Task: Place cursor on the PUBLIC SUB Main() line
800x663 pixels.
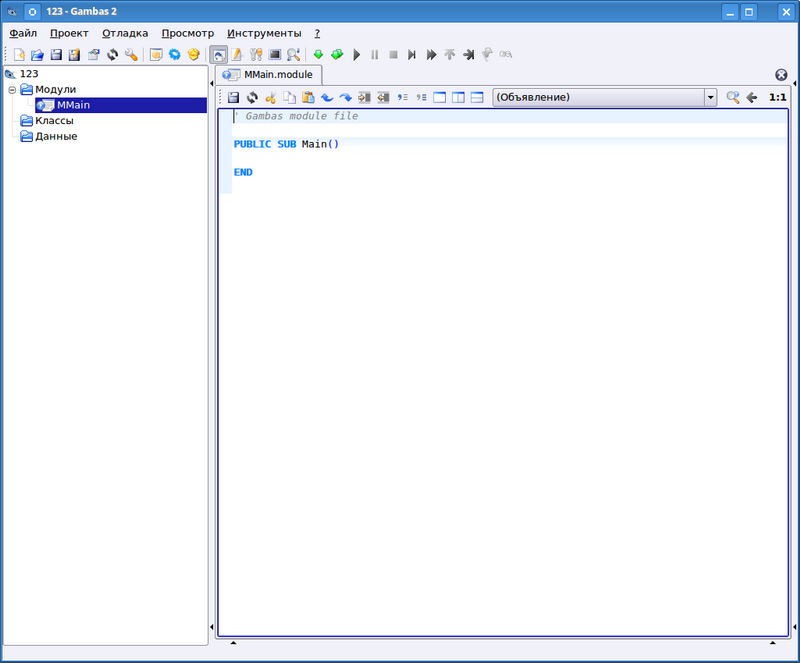Action: (x=286, y=144)
